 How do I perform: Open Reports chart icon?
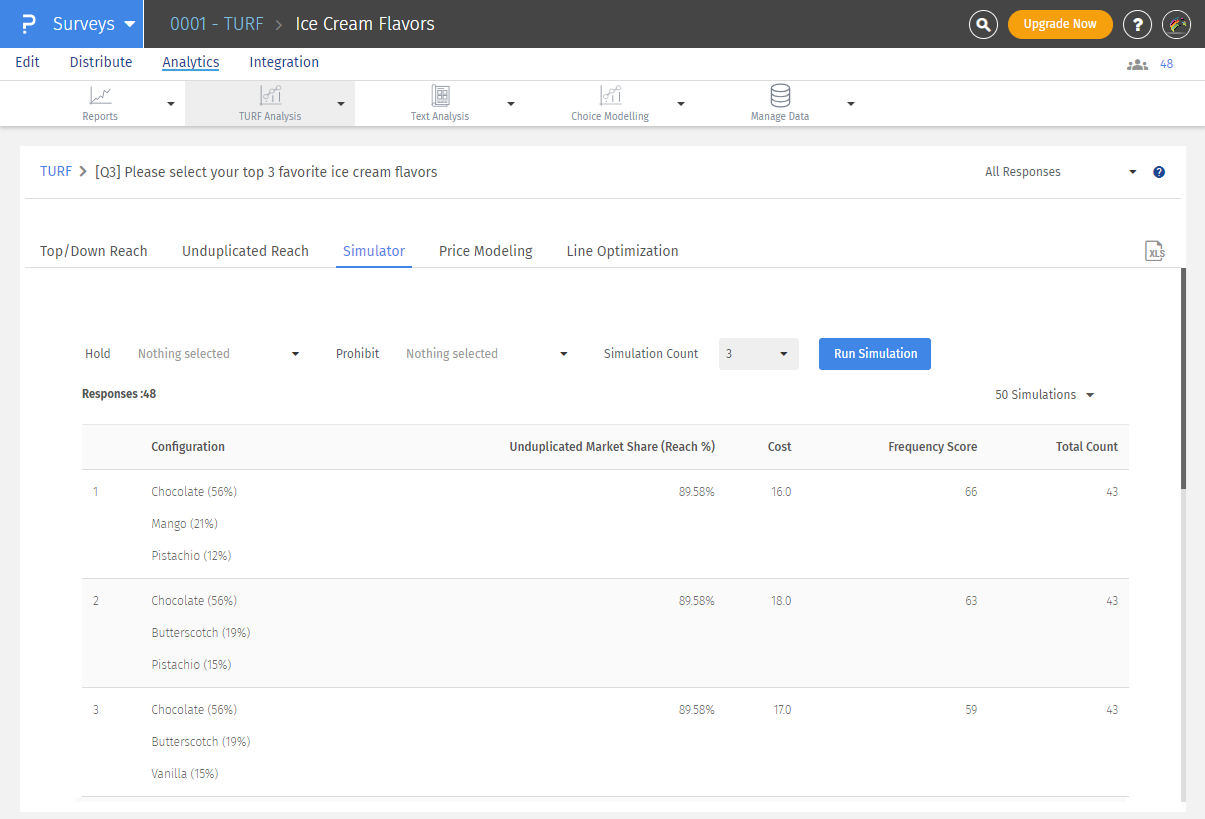100,96
